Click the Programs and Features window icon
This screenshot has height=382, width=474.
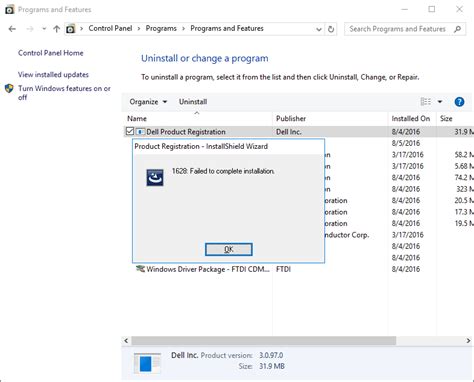point(10,10)
